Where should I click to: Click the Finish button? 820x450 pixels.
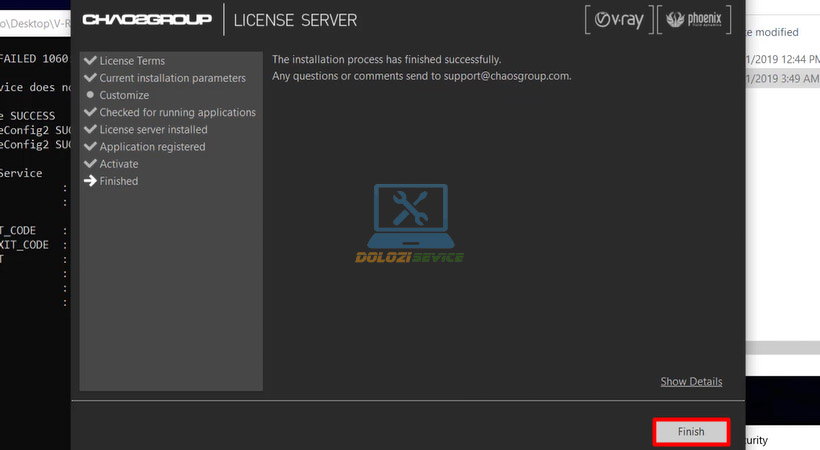point(691,432)
